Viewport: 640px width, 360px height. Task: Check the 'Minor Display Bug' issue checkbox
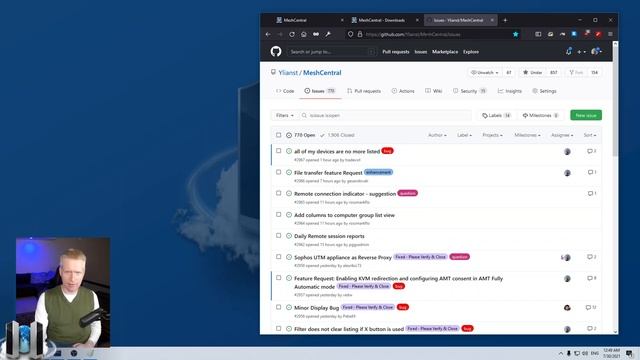[278, 307]
